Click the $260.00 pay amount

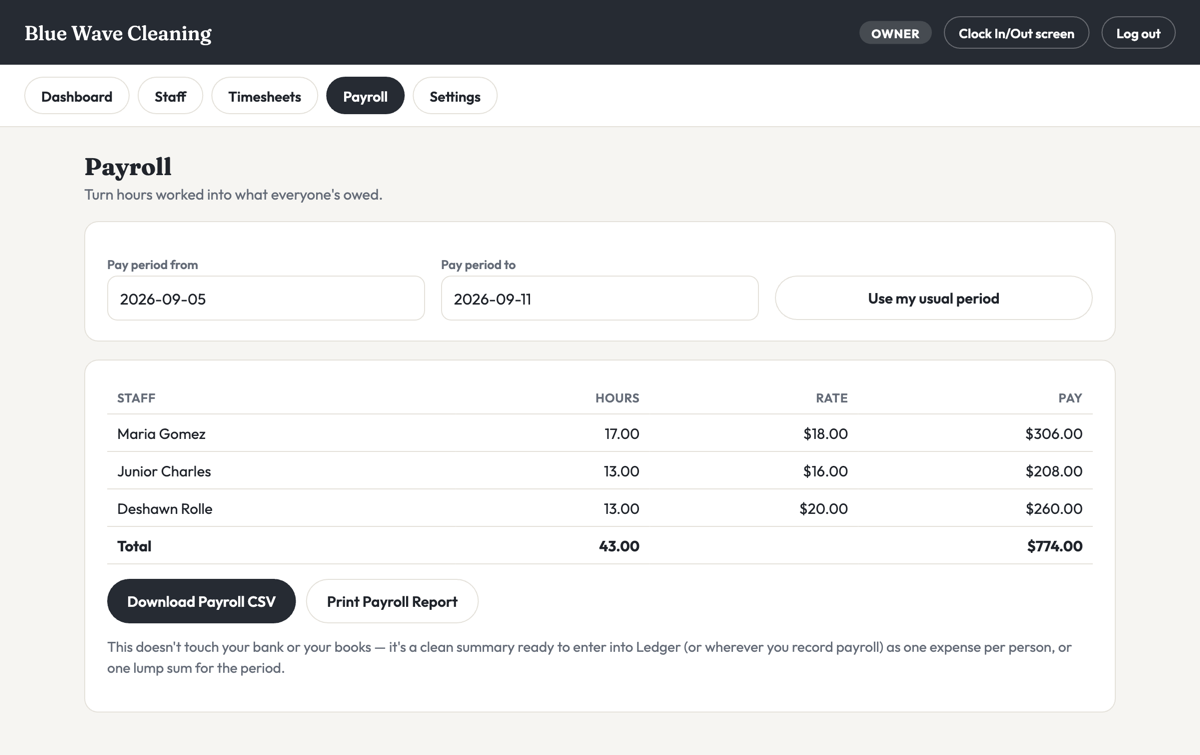tap(1054, 509)
